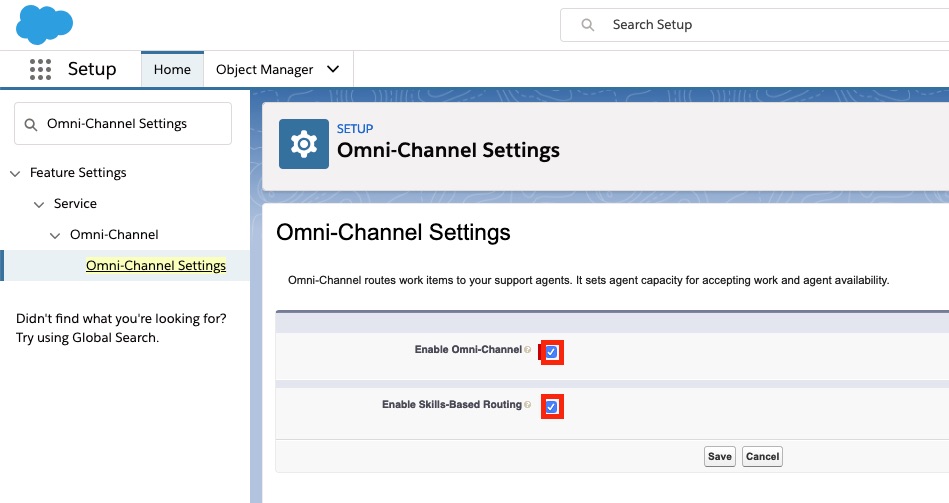Click the Omni-Channel Settings gear icon

pyautogui.click(x=304, y=144)
